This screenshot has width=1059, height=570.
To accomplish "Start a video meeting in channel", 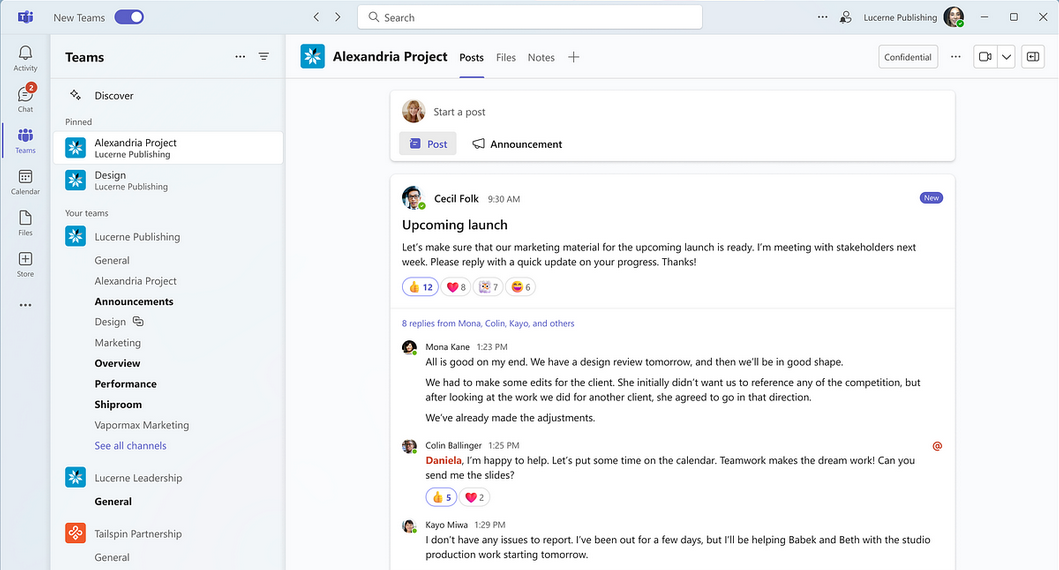I will coord(985,57).
